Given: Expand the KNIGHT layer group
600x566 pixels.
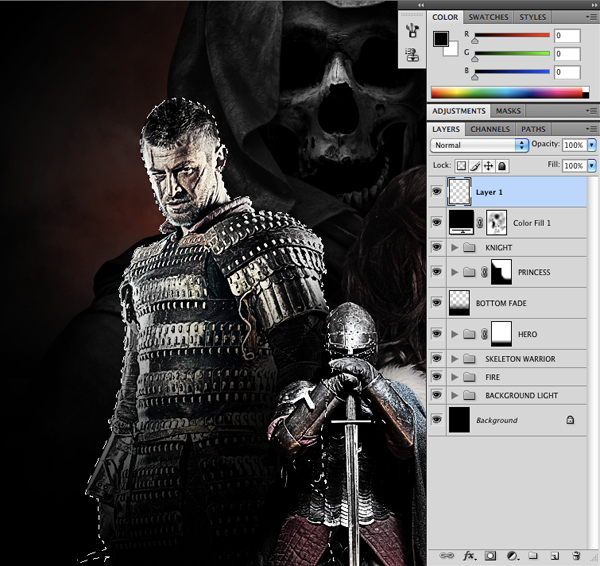Looking at the screenshot, I should [456, 247].
